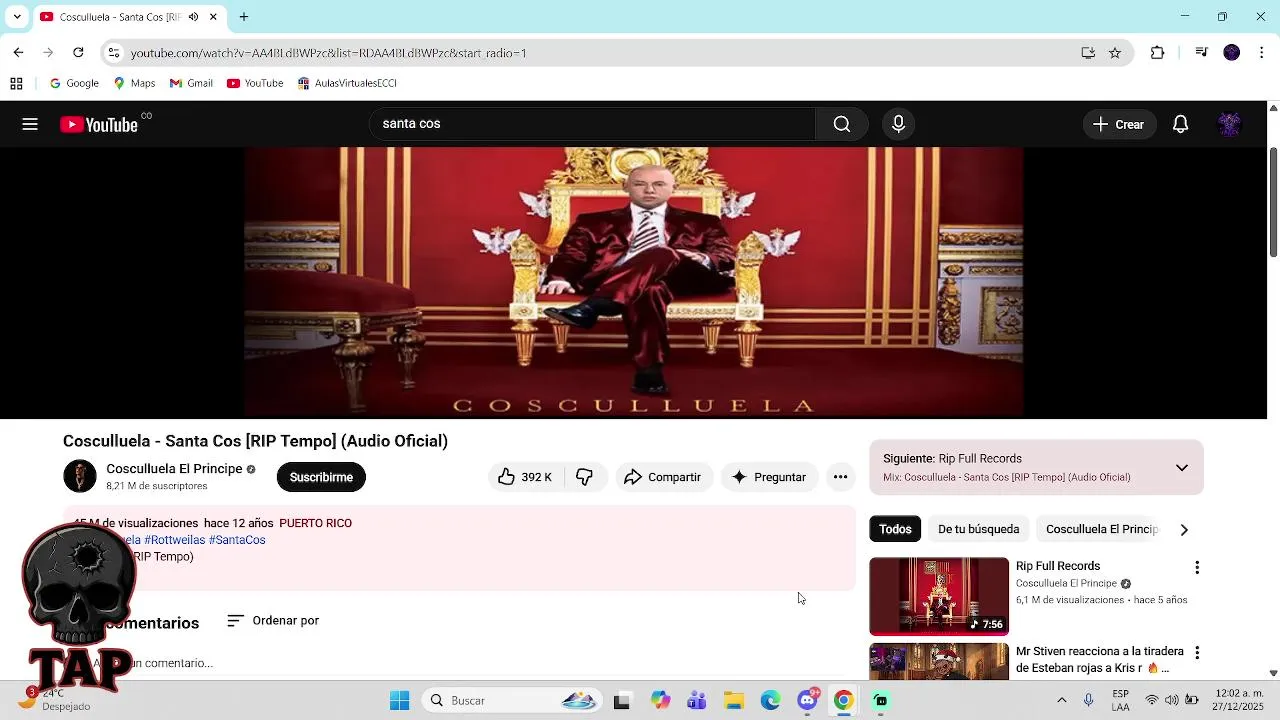Open the Google bookmark

(74, 83)
